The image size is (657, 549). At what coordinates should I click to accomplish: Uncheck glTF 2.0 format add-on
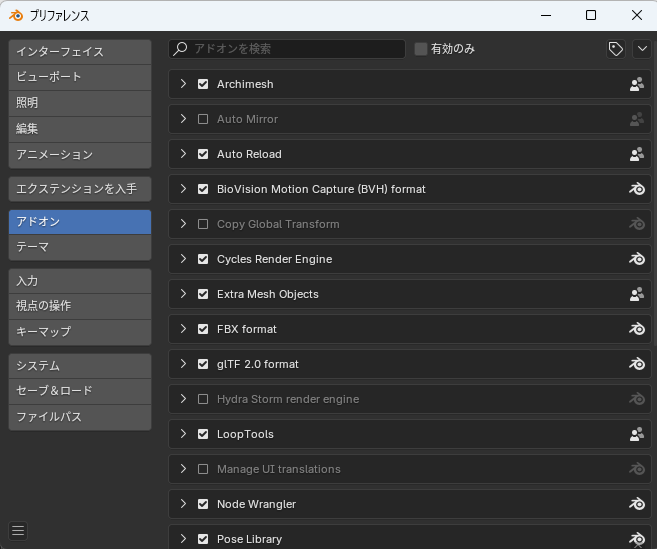pyautogui.click(x=203, y=364)
